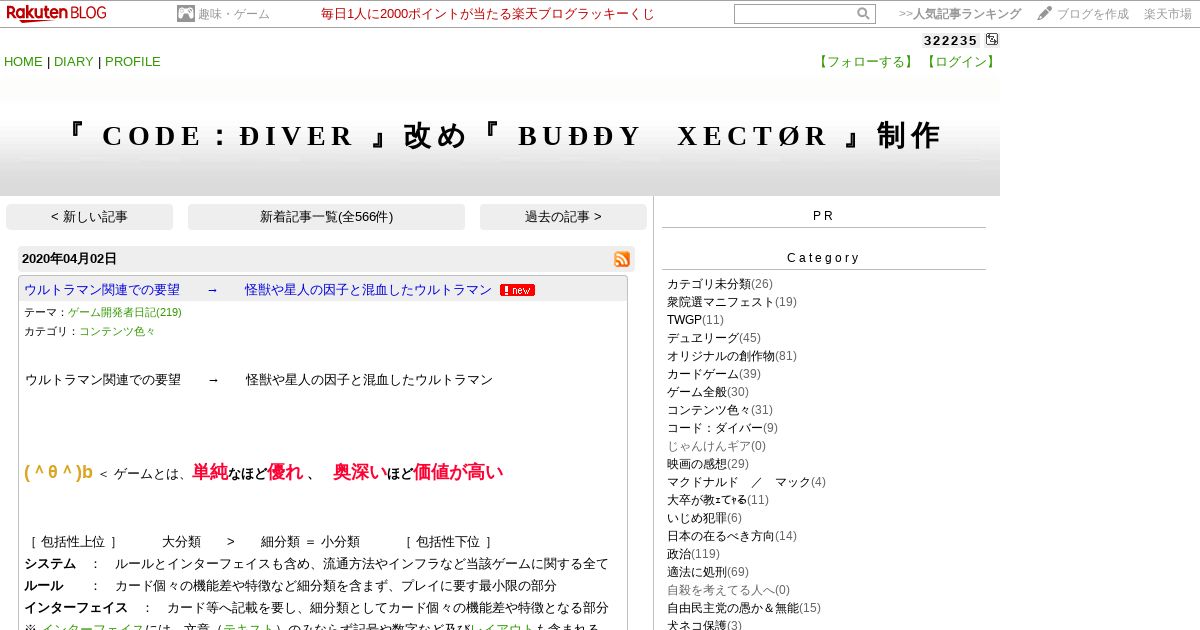1200x630 pixels.
Task: Click ブログを作成 link
Action: (x=1093, y=14)
